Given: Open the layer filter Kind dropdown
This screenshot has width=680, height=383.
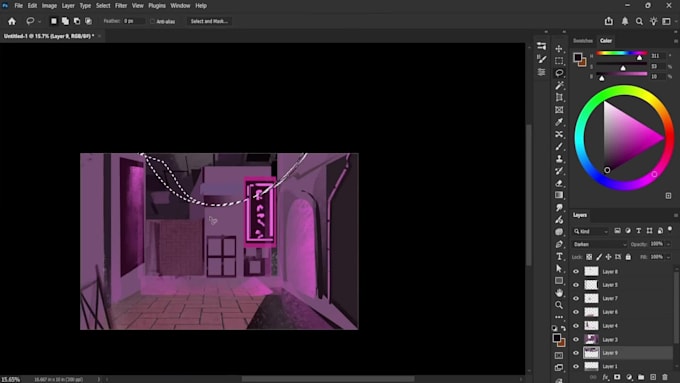Looking at the screenshot, I should (591, 231).
